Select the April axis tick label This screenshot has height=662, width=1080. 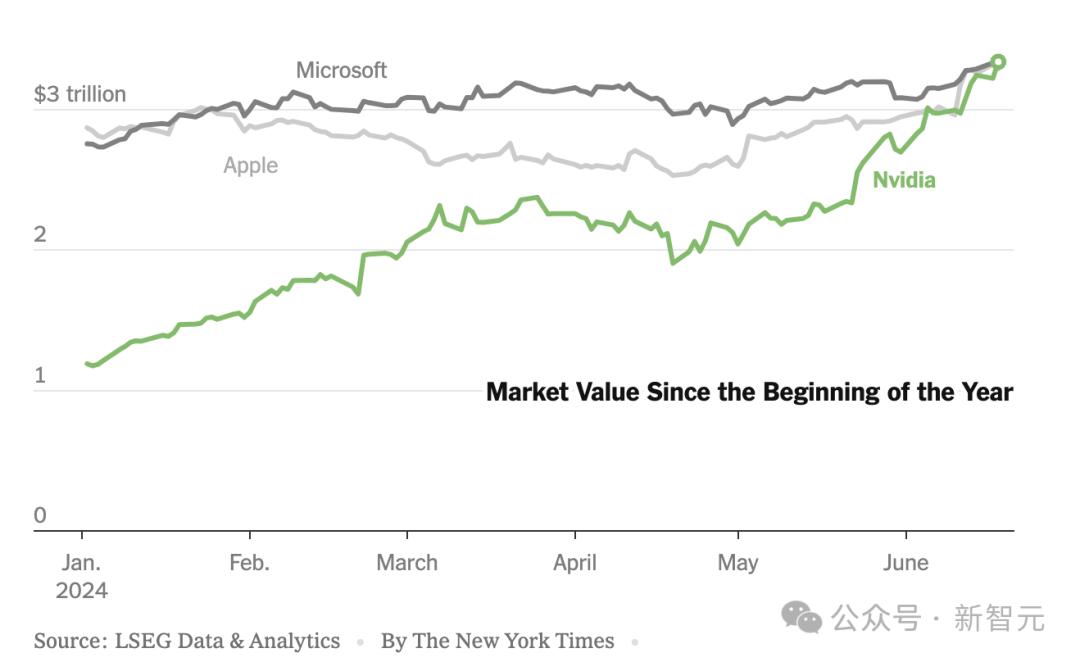pos(575,563)
